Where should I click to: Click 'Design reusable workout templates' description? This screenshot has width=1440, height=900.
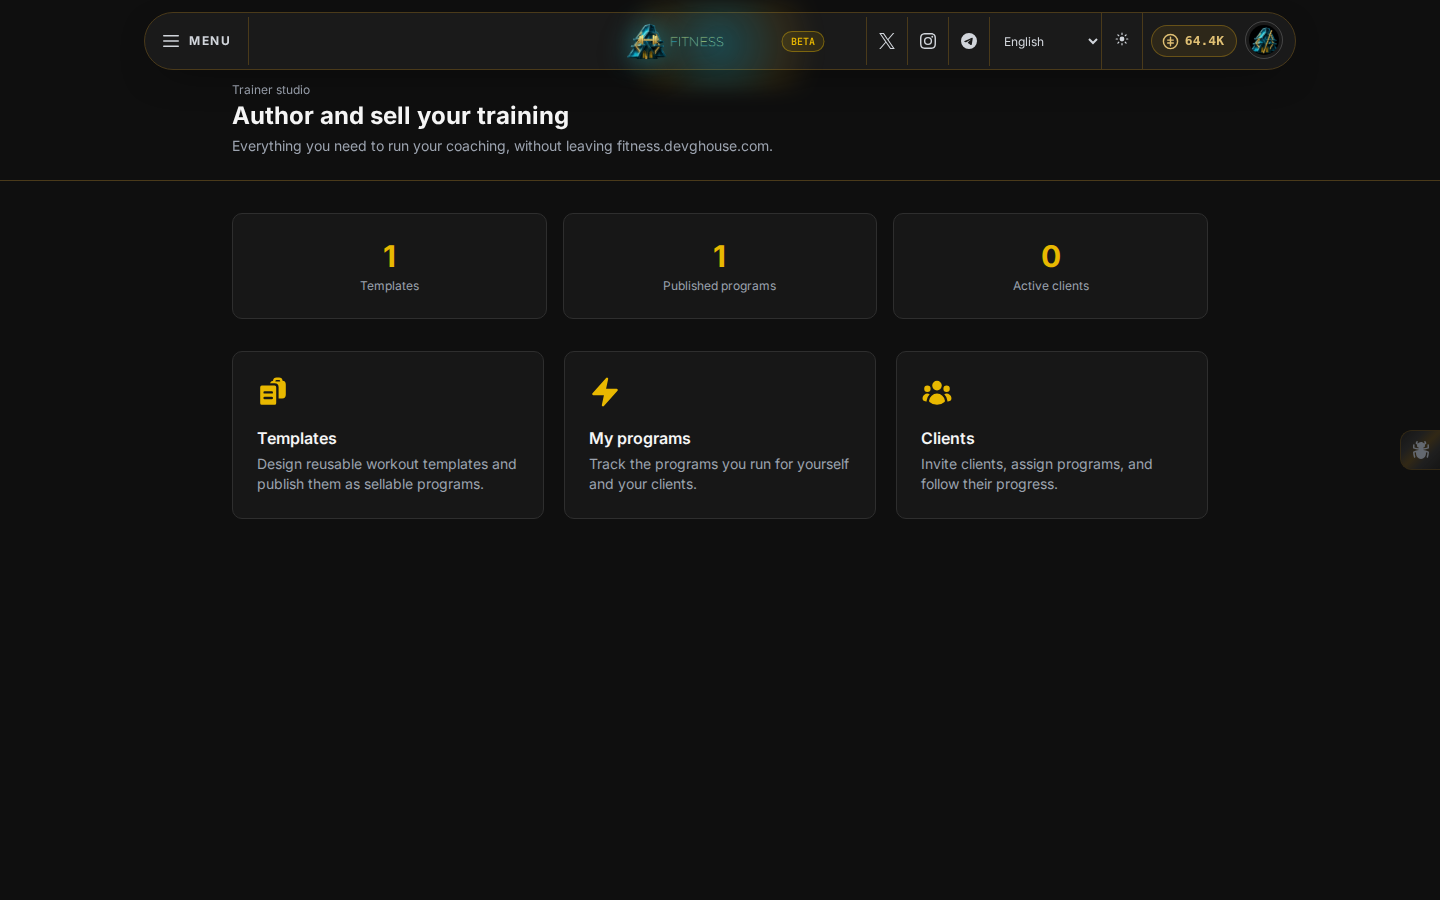pyautogui.click(x=387, y=474)
